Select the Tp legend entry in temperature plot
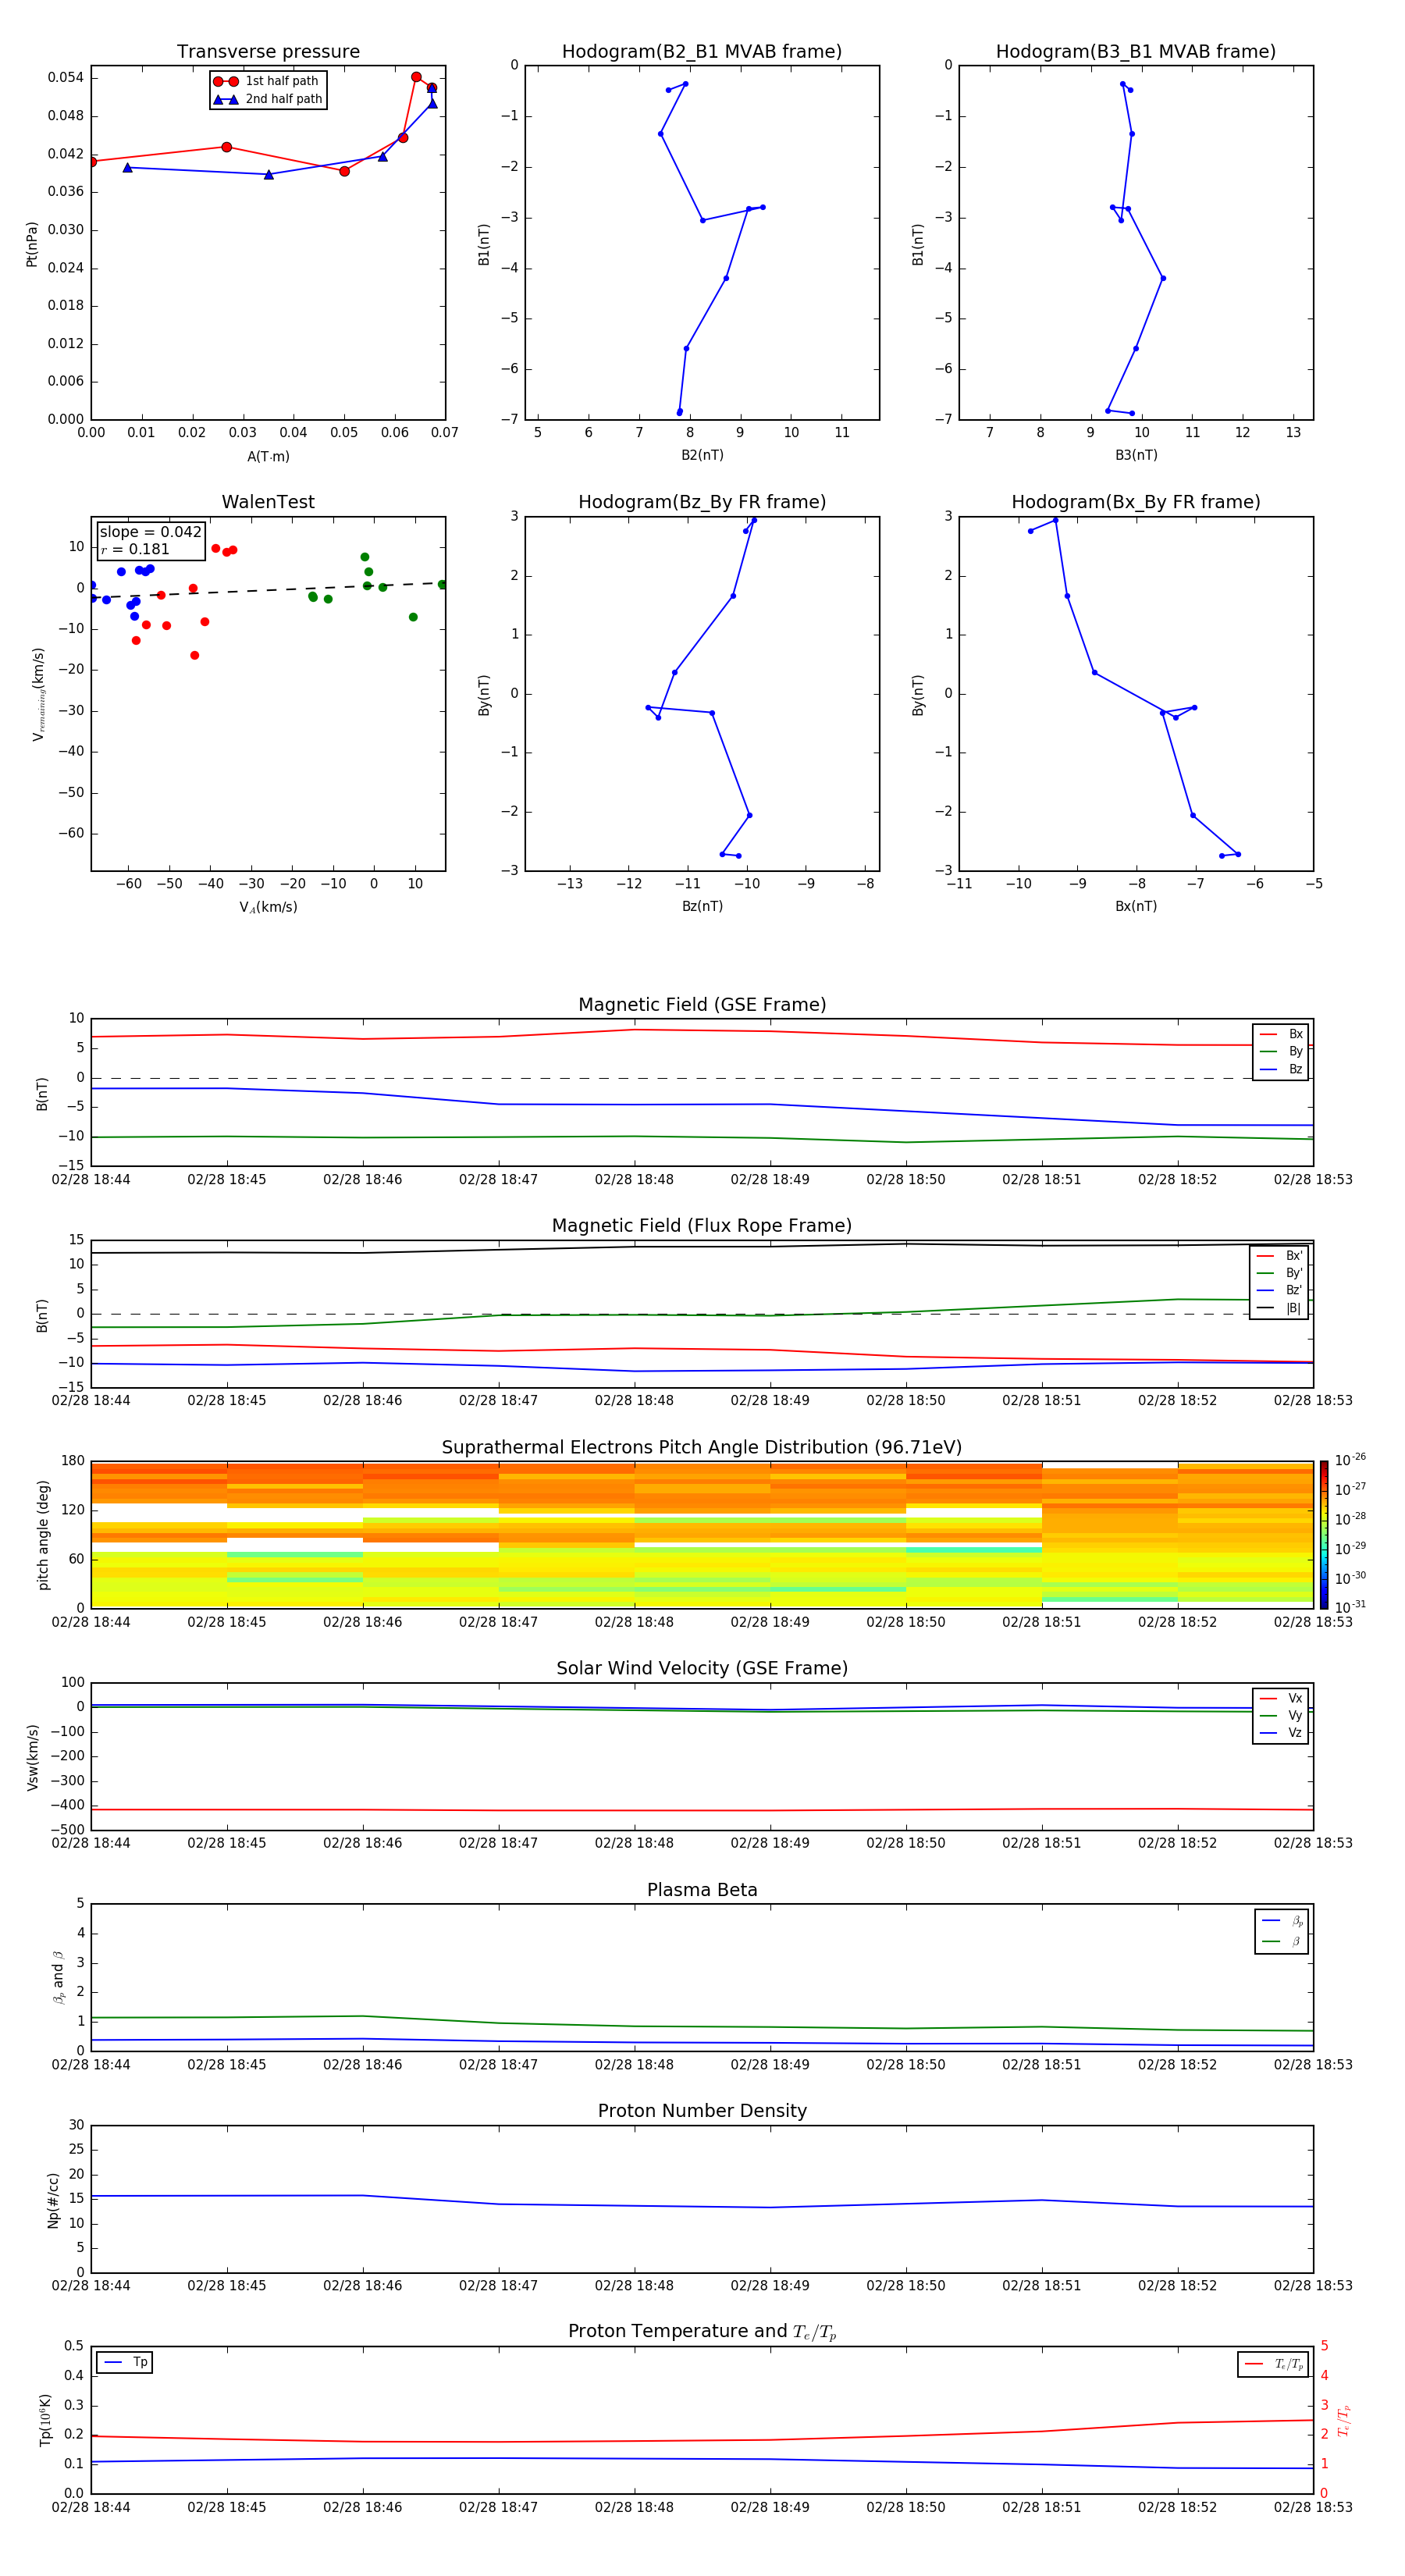 (x=125, y=2362)
